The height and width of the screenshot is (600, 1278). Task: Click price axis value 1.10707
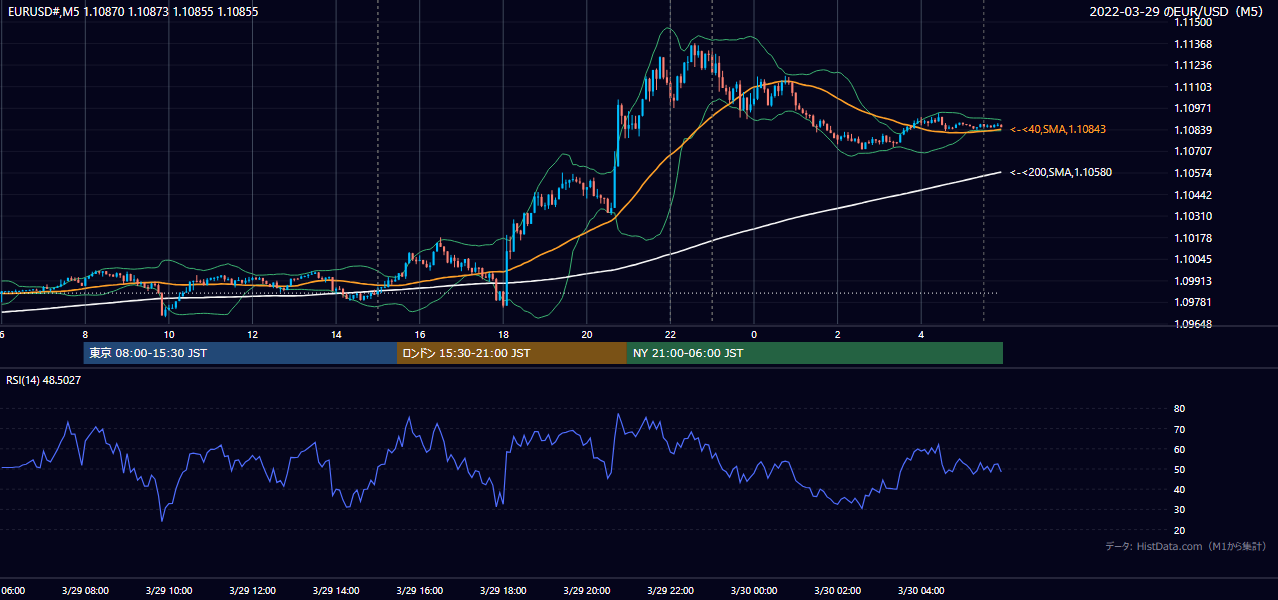(1192, 151)
